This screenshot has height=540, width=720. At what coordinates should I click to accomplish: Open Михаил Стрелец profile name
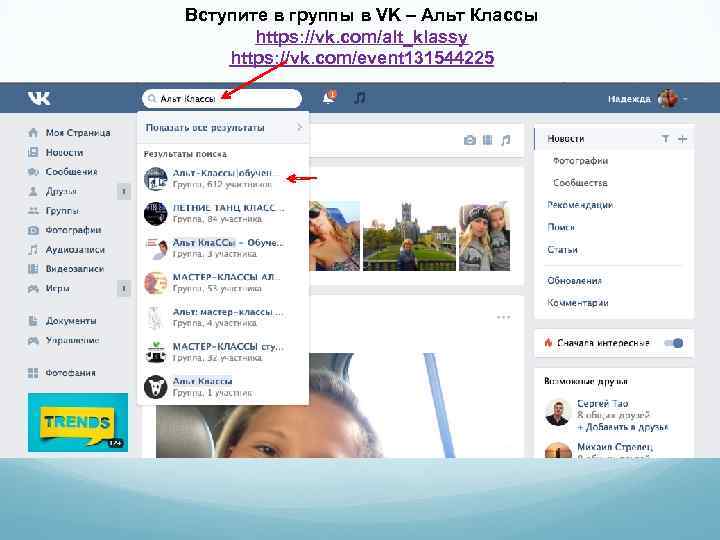[614, 447]
